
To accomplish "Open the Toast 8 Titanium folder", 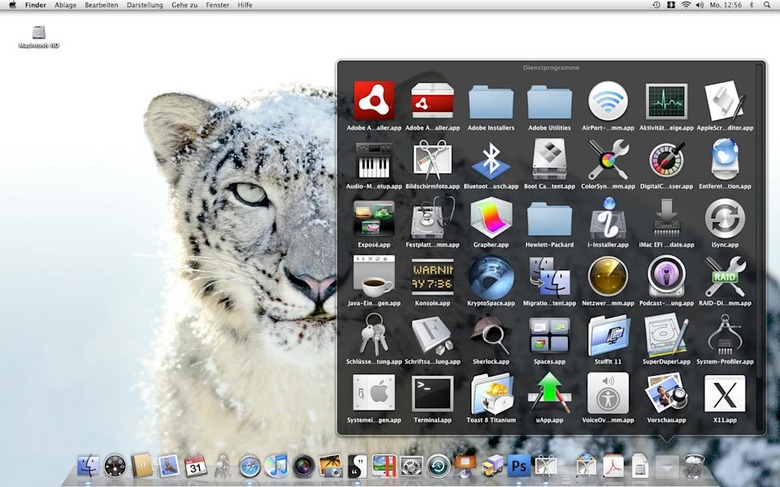I will tap(491, 393).
